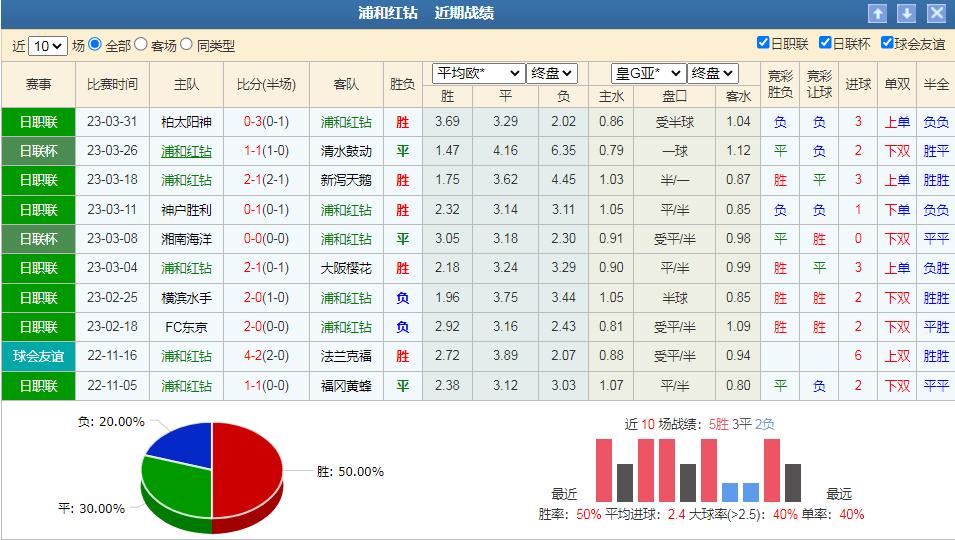This screenshot has height=540, width=955.
Task: Open the 法兰克福 team link
Action: pos(346,356)
